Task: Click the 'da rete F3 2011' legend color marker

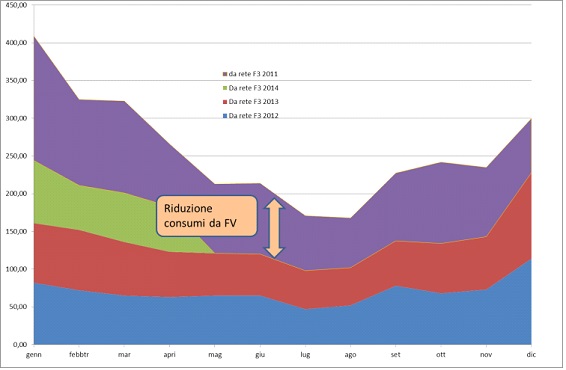Action: pos(225,74)
